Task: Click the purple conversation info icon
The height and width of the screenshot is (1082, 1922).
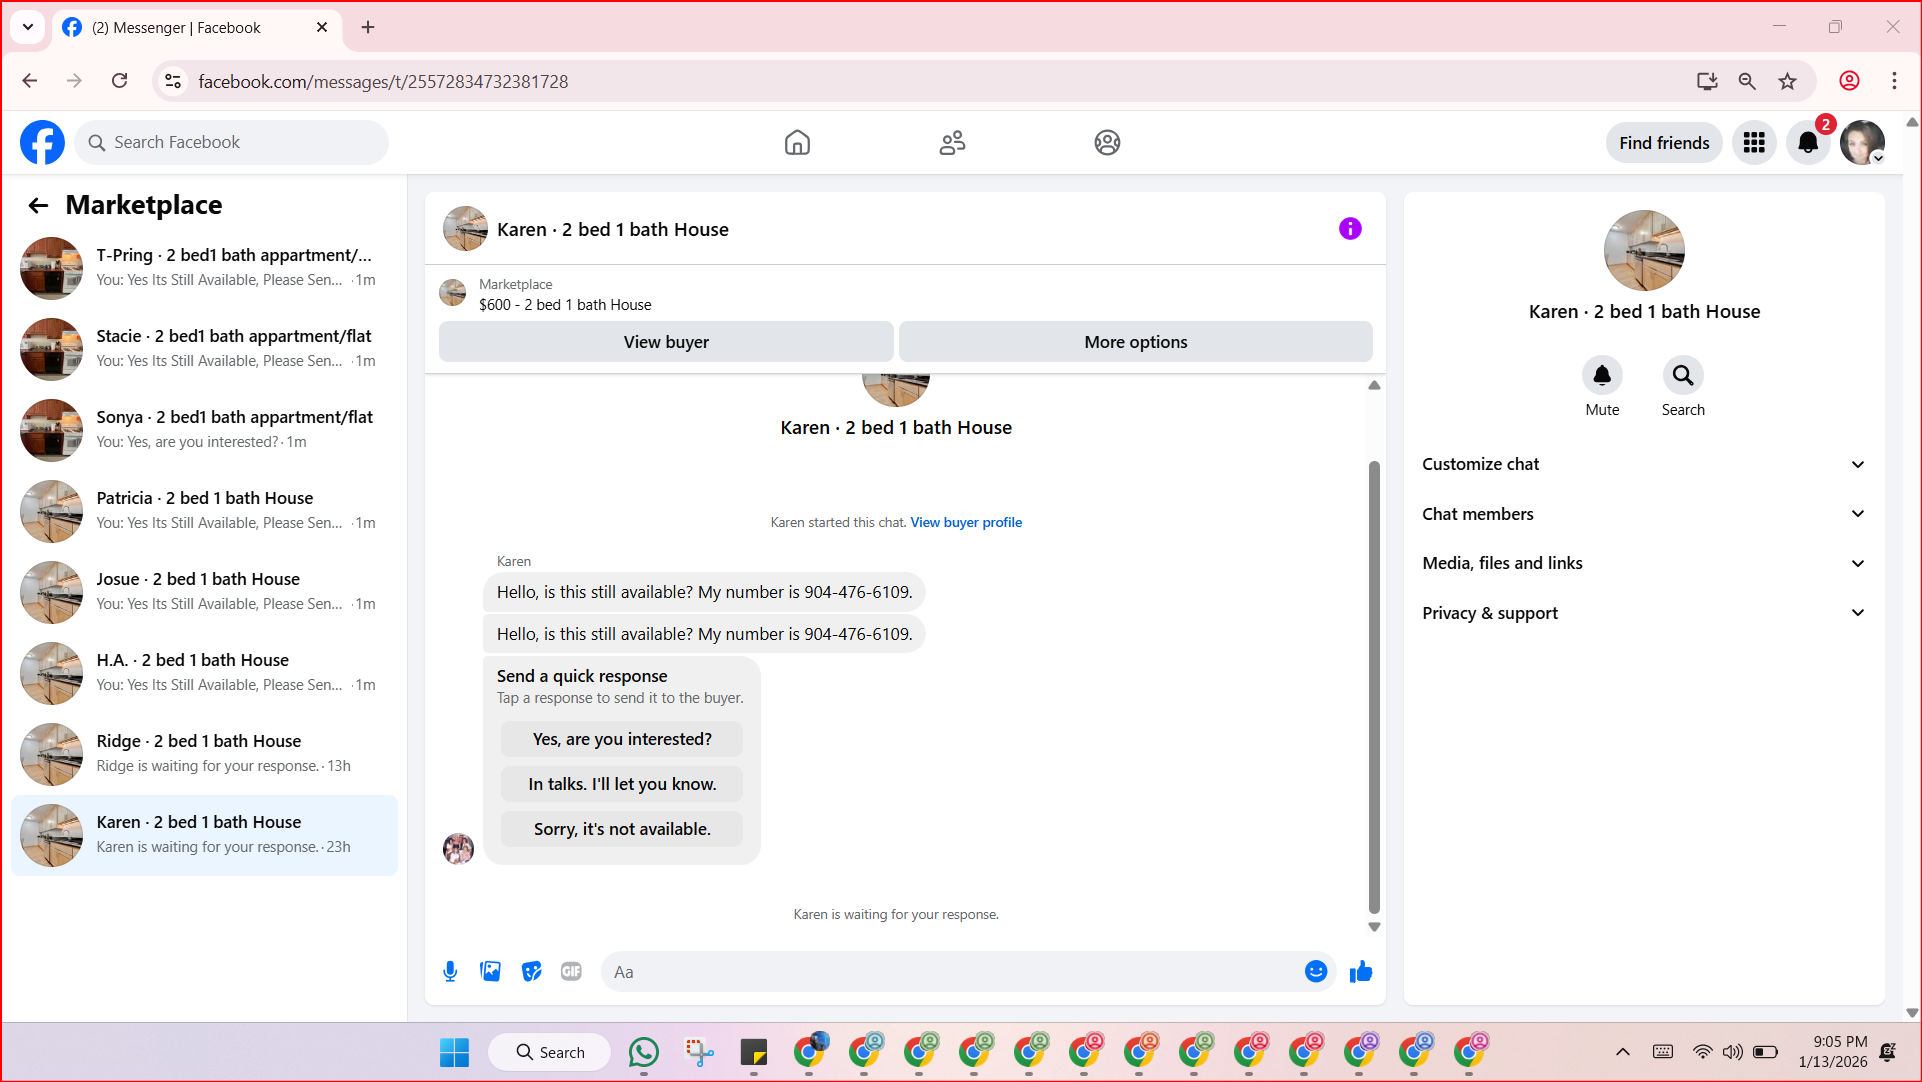Action: [x=1349, y=229]
